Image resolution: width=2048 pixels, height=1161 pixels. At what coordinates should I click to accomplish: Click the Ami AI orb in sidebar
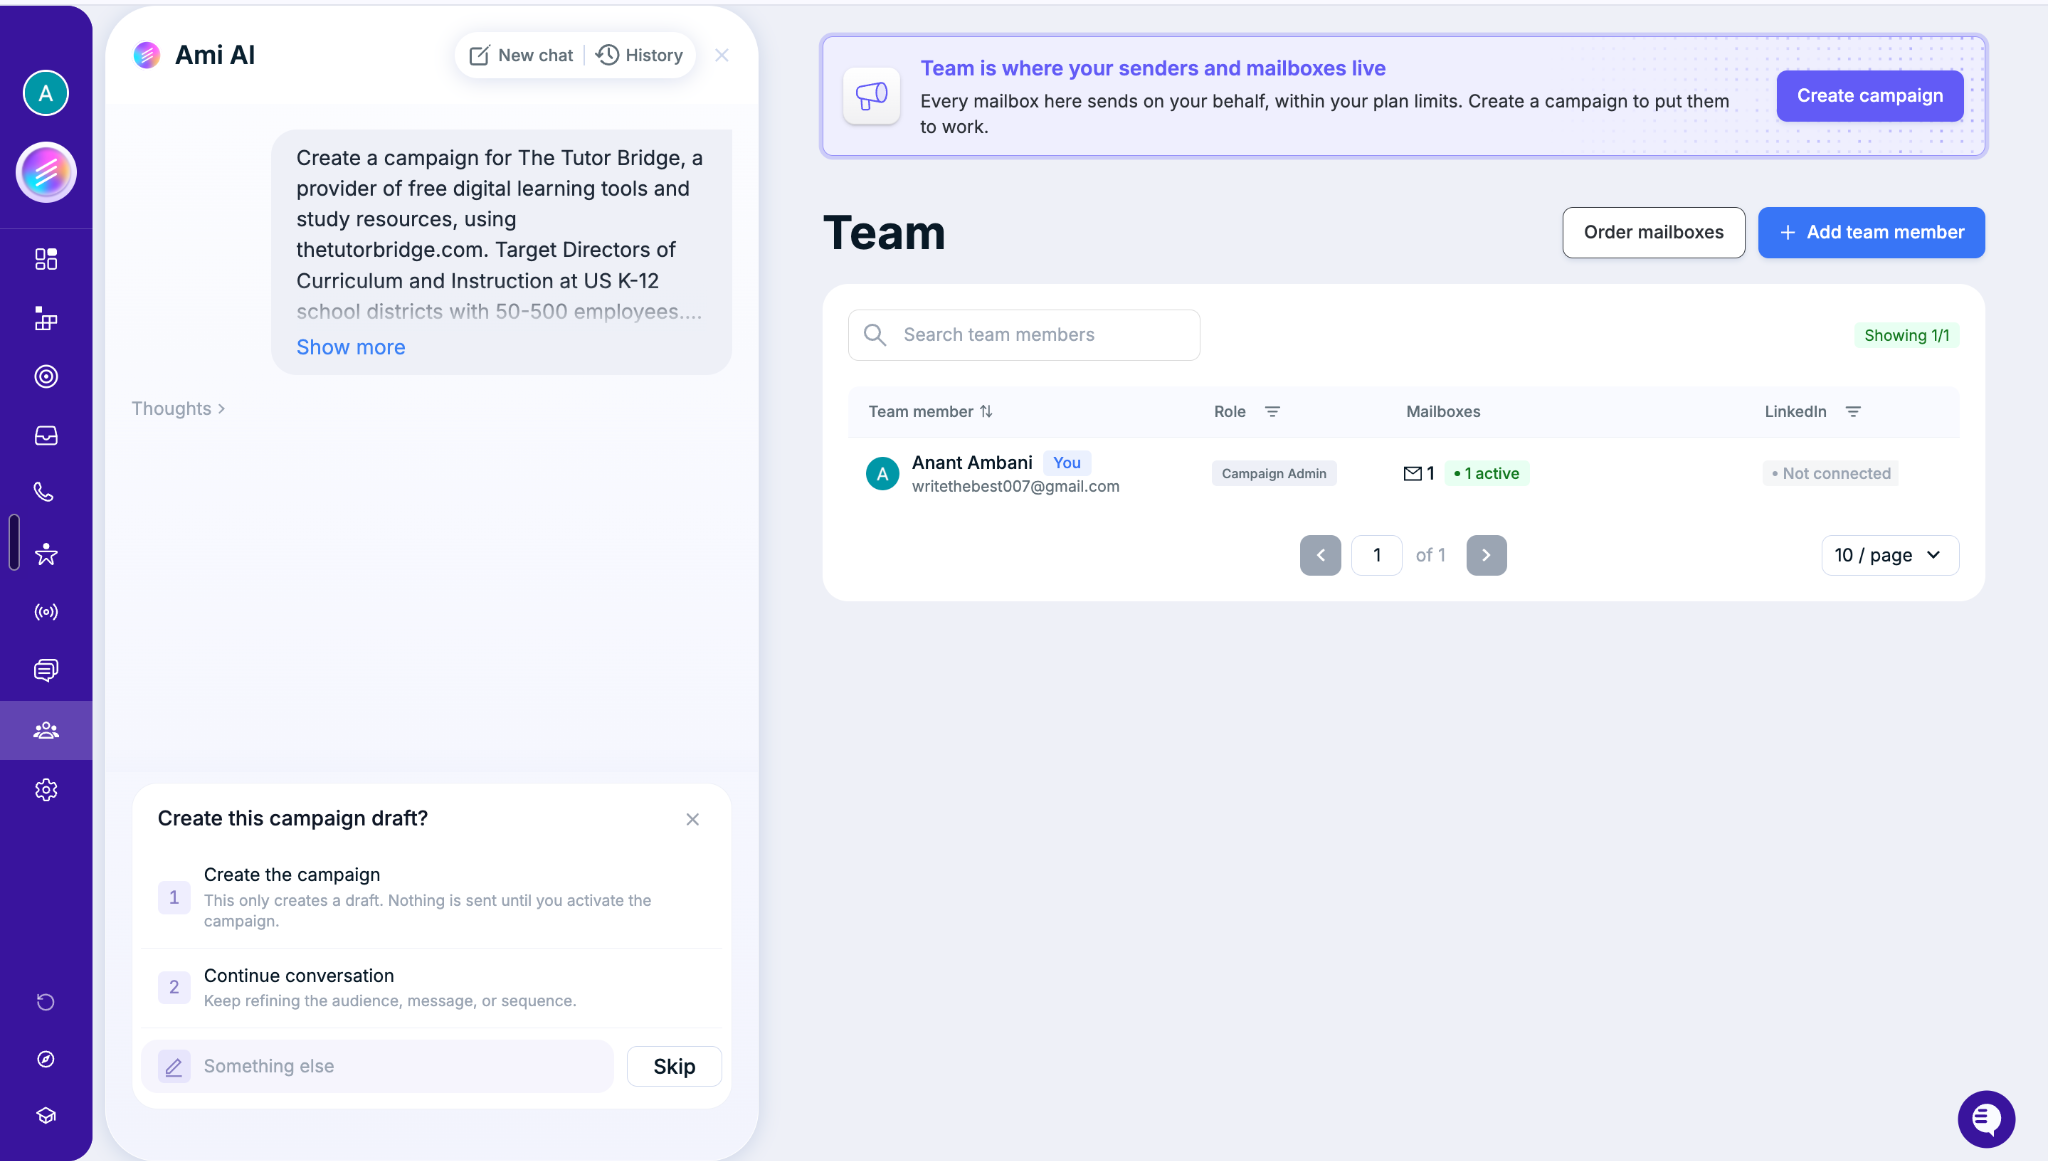46,172
